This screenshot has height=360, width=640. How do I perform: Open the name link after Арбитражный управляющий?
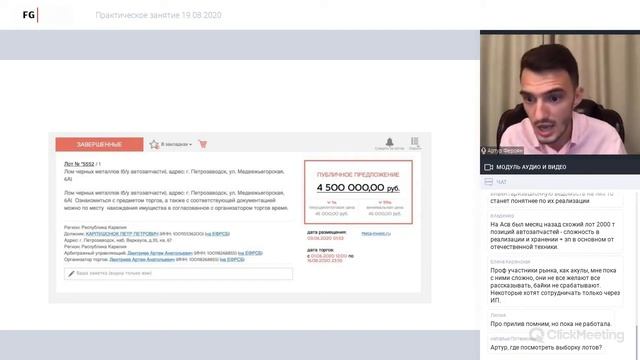coord(160,253)
